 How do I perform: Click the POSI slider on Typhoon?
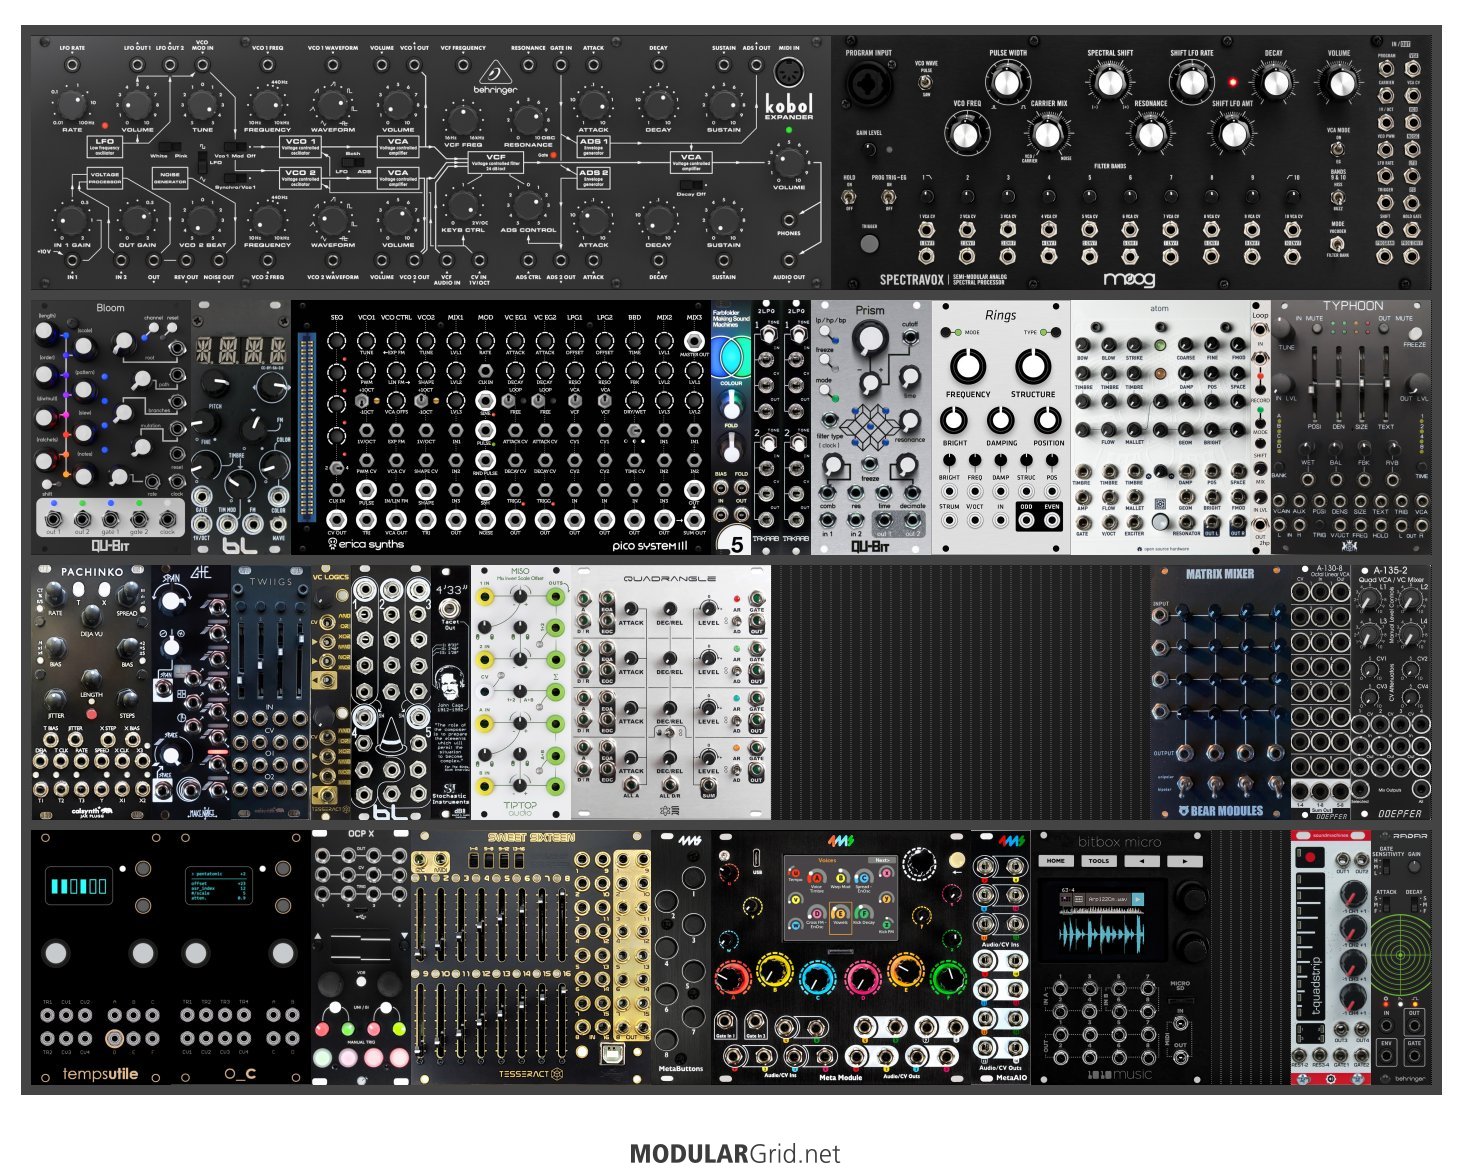(x=1314, y=384)
